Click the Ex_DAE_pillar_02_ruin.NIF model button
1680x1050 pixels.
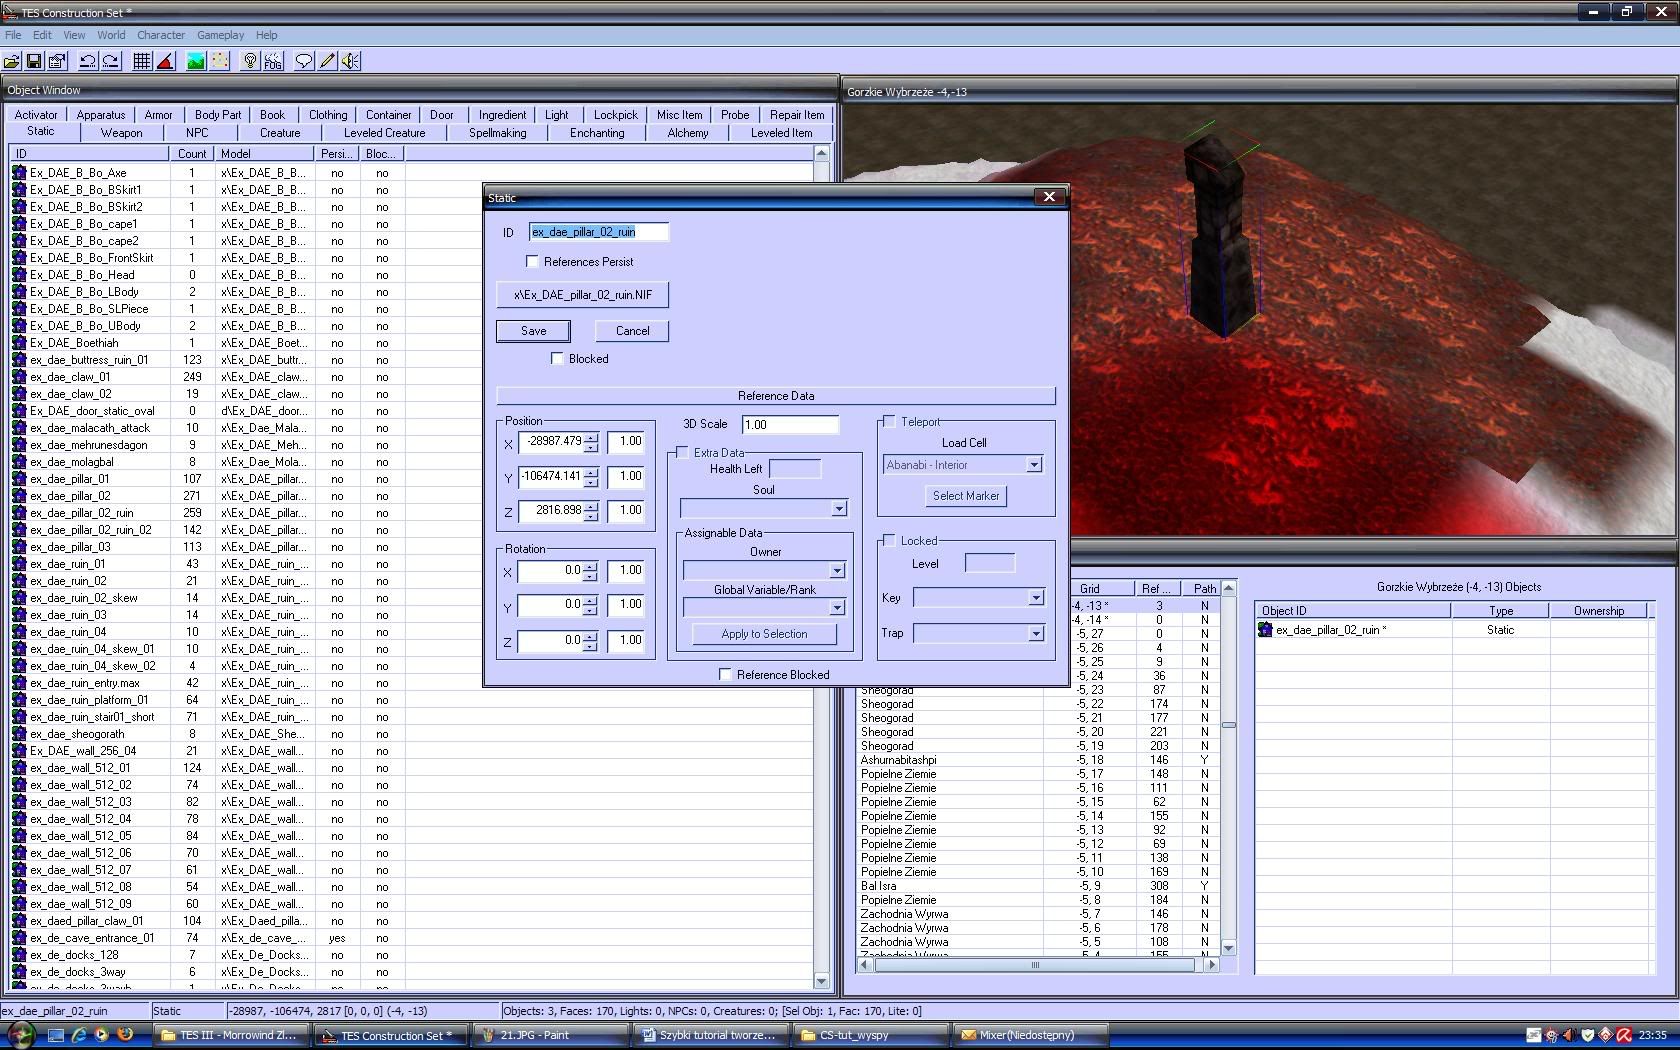click(582, 295)
